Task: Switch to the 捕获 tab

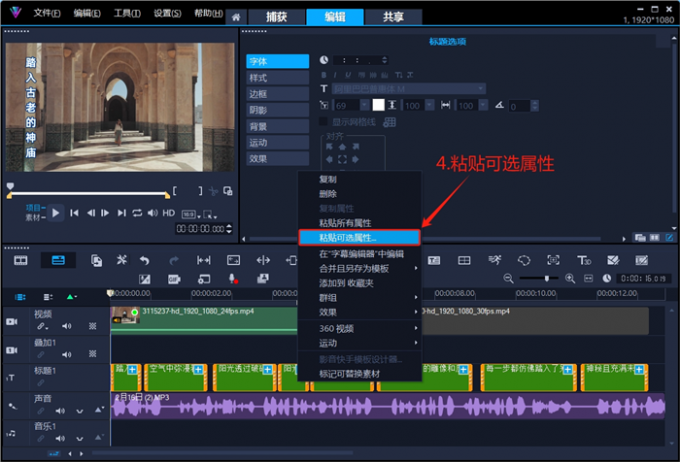Action: [276, 17]
